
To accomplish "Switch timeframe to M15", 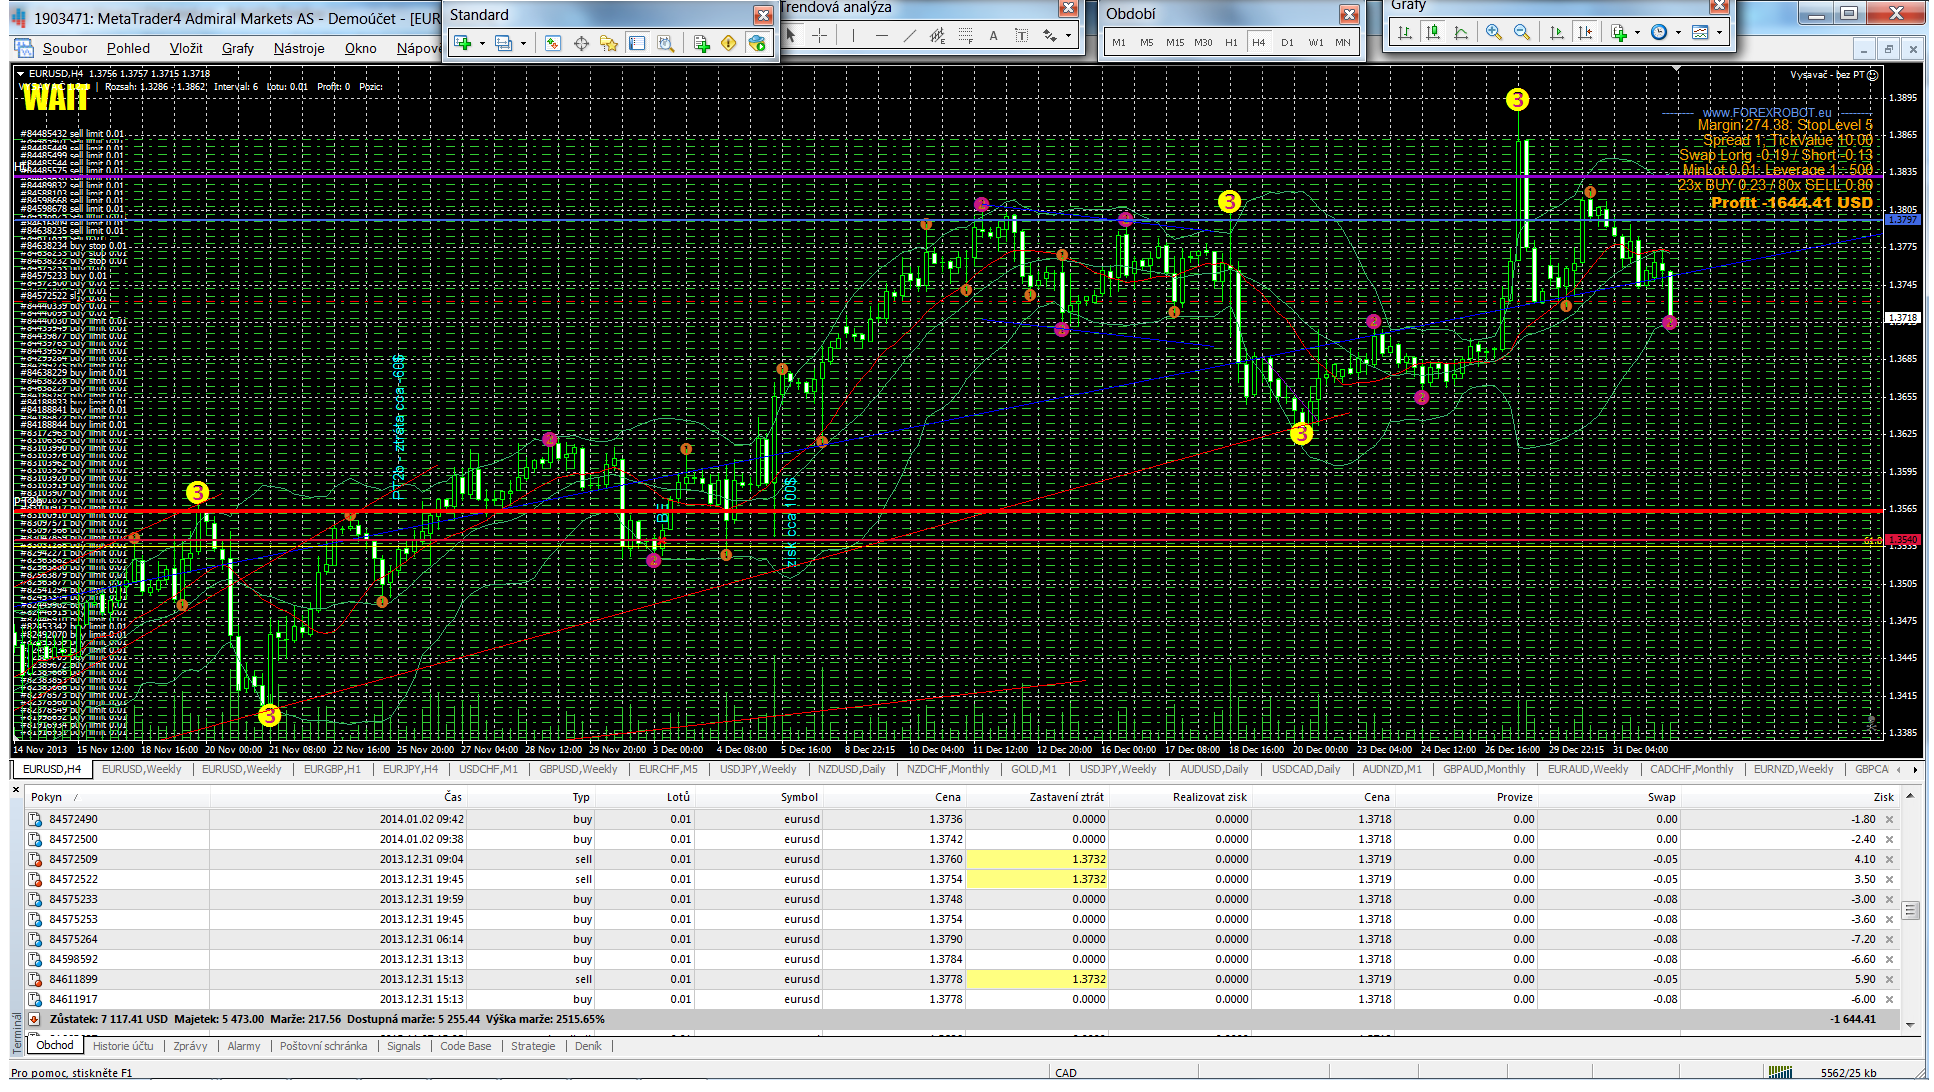I will 1174,42.
